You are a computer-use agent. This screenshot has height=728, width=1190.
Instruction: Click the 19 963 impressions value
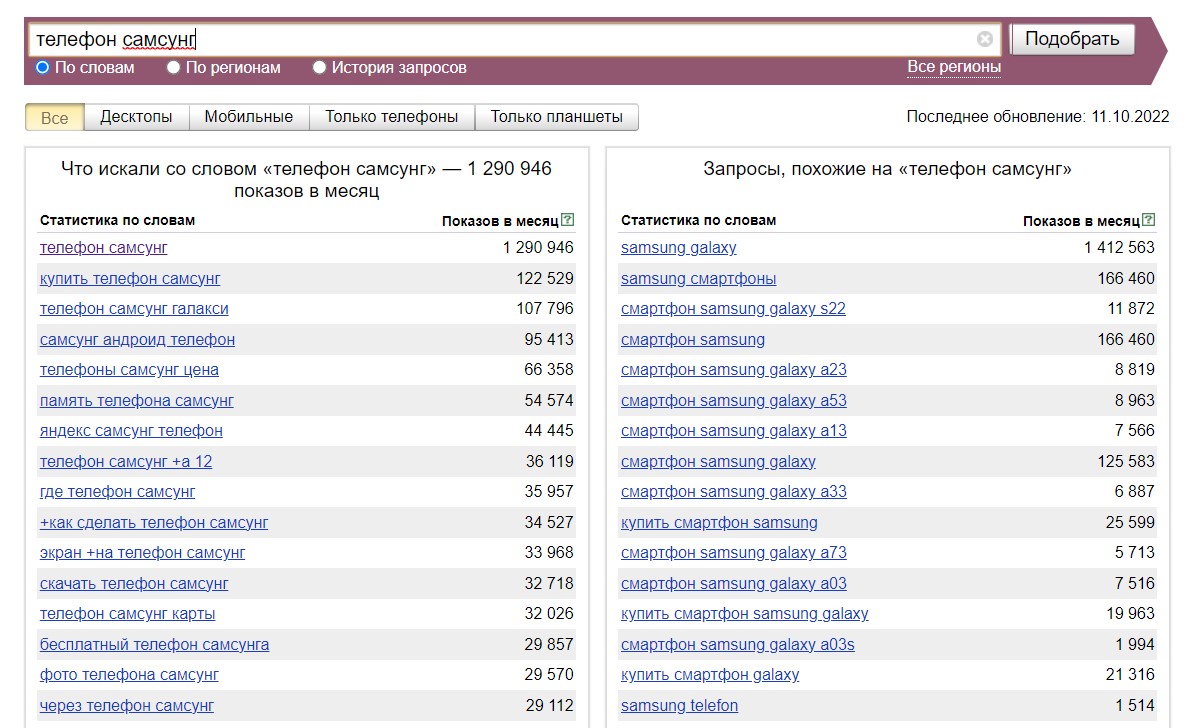coord(1130,613)
